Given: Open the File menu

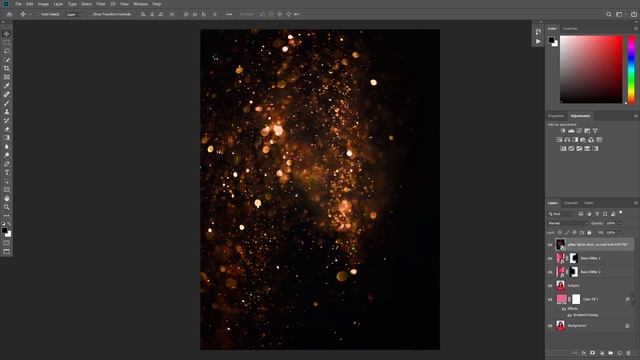Looking at the screenshot, I should pos(18,4).
